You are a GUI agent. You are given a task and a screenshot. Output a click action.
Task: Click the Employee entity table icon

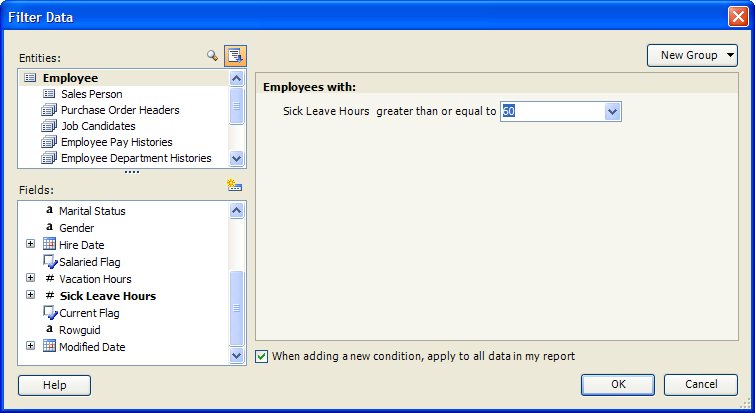coord(30,77)
